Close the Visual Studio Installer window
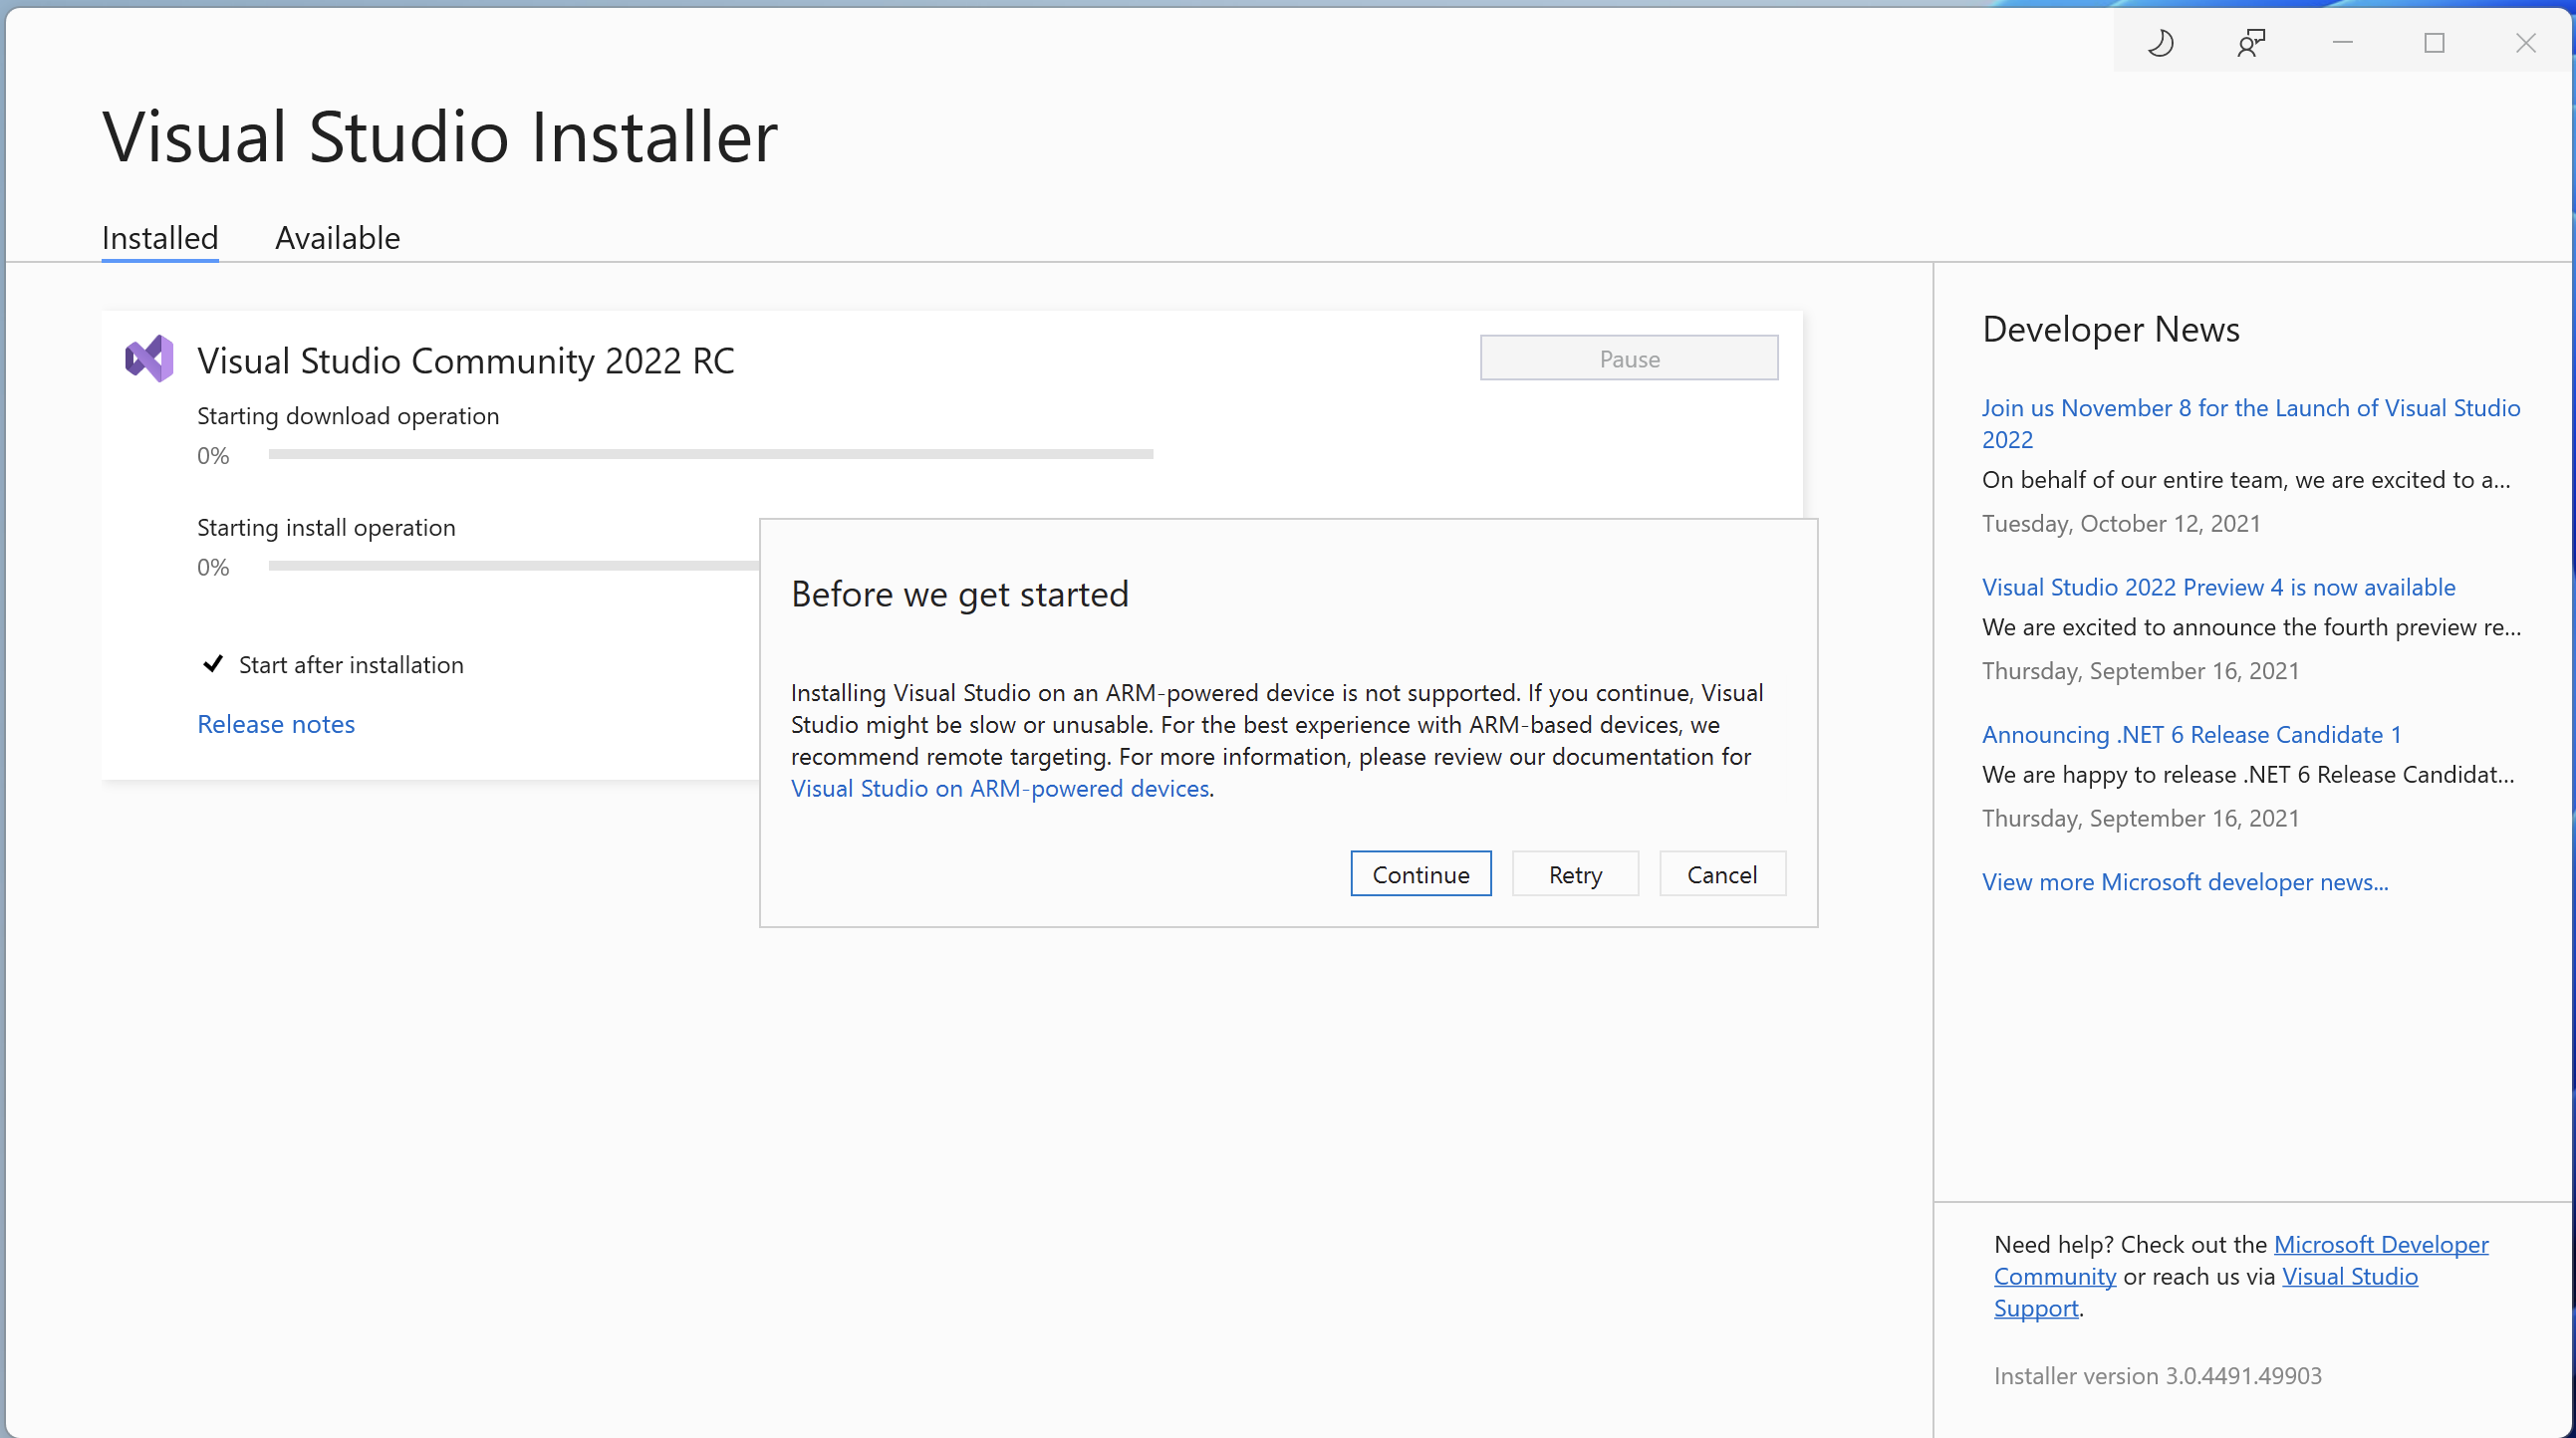Image resolution: width=2576 pixels, height=1438 pixels. (2526, 43)
